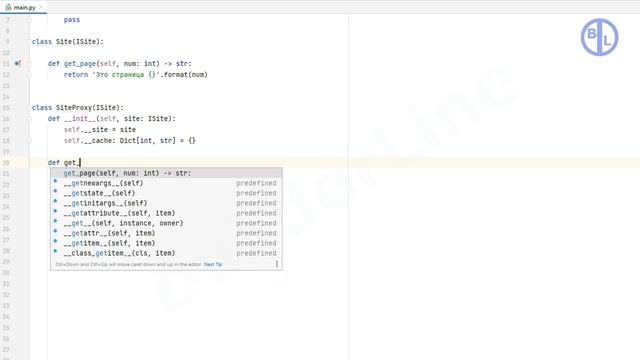Click the 'self.__site = site' line
This screenshot has height=360, width=640.
pyautogui.click(x=100, y=129)
